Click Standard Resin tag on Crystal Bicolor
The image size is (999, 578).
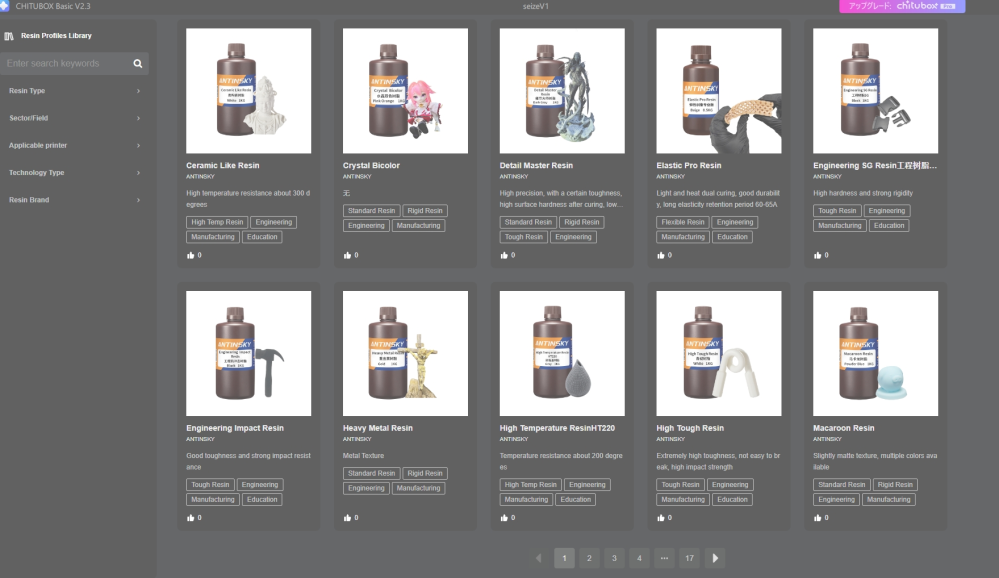[x=371, y=211]
